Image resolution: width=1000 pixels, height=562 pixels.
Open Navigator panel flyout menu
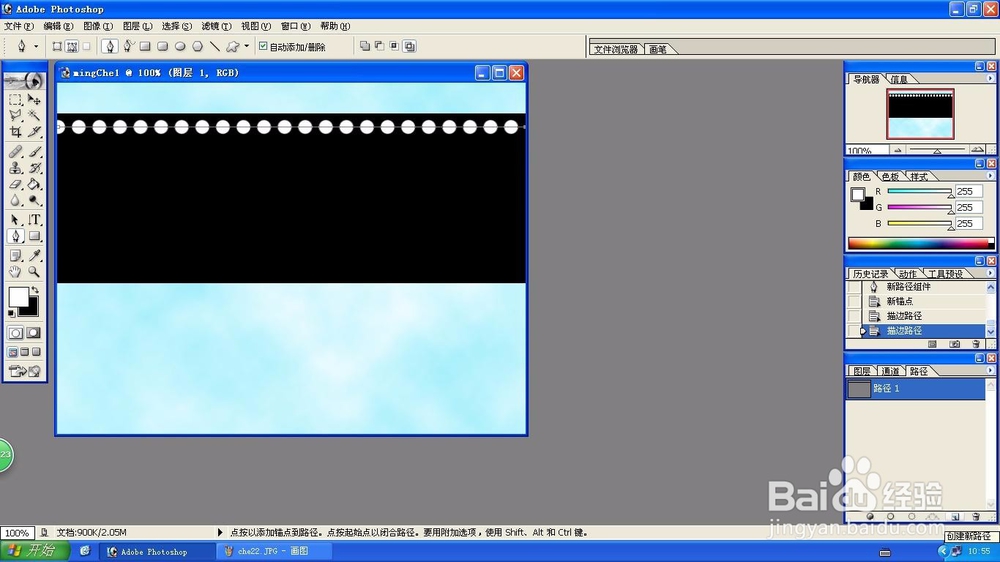click(990, 78)
